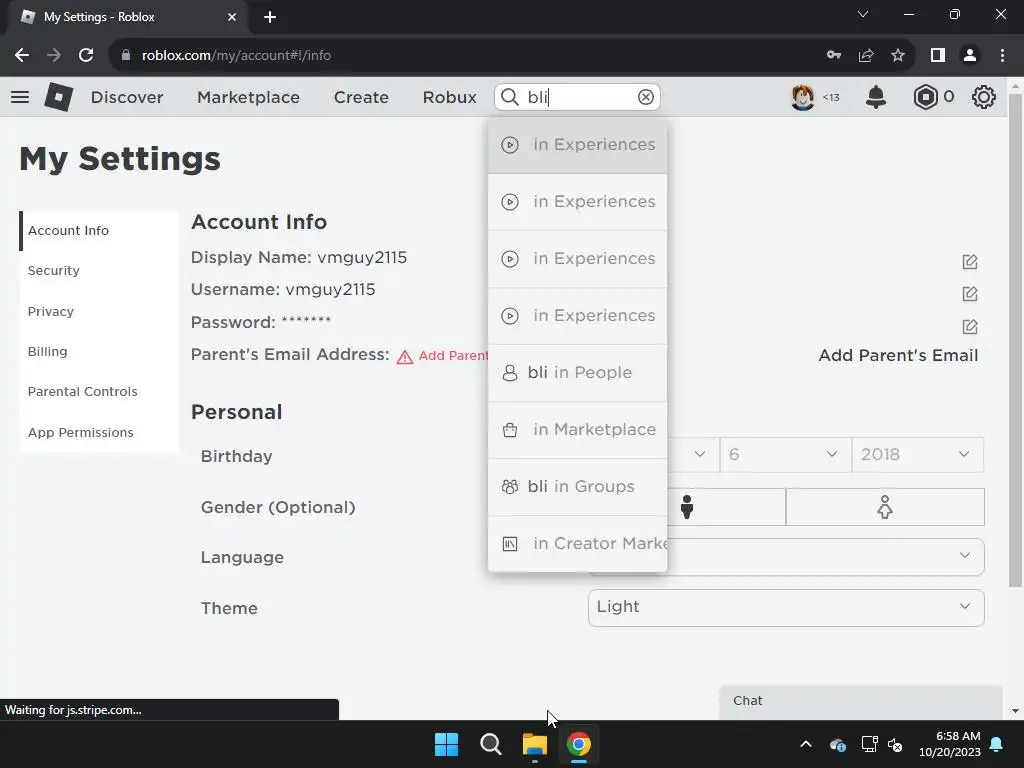
Task: Go to Robux page
Action: point(449,97)
